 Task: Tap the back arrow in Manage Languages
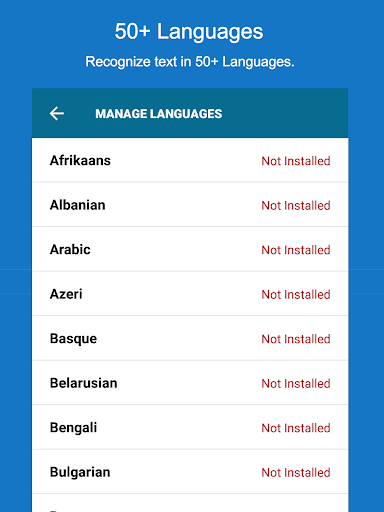click(57, 113)
